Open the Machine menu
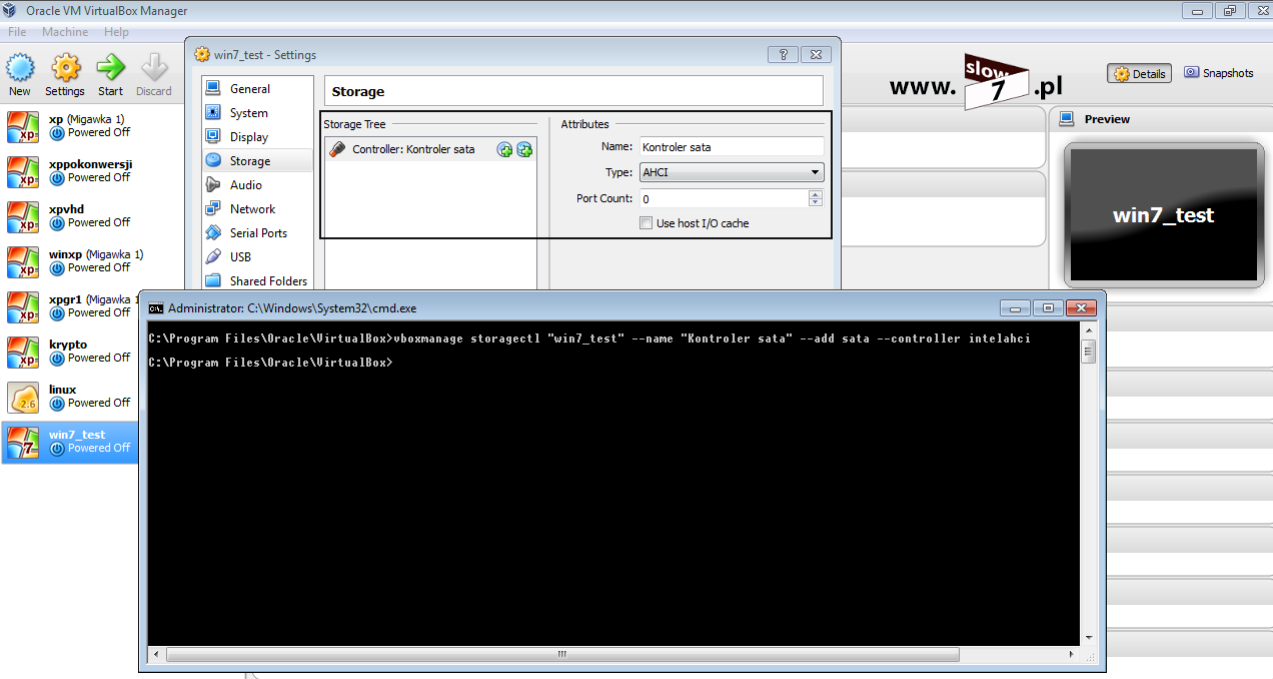Screen dimensions: 1273x679 click(65, 32)
